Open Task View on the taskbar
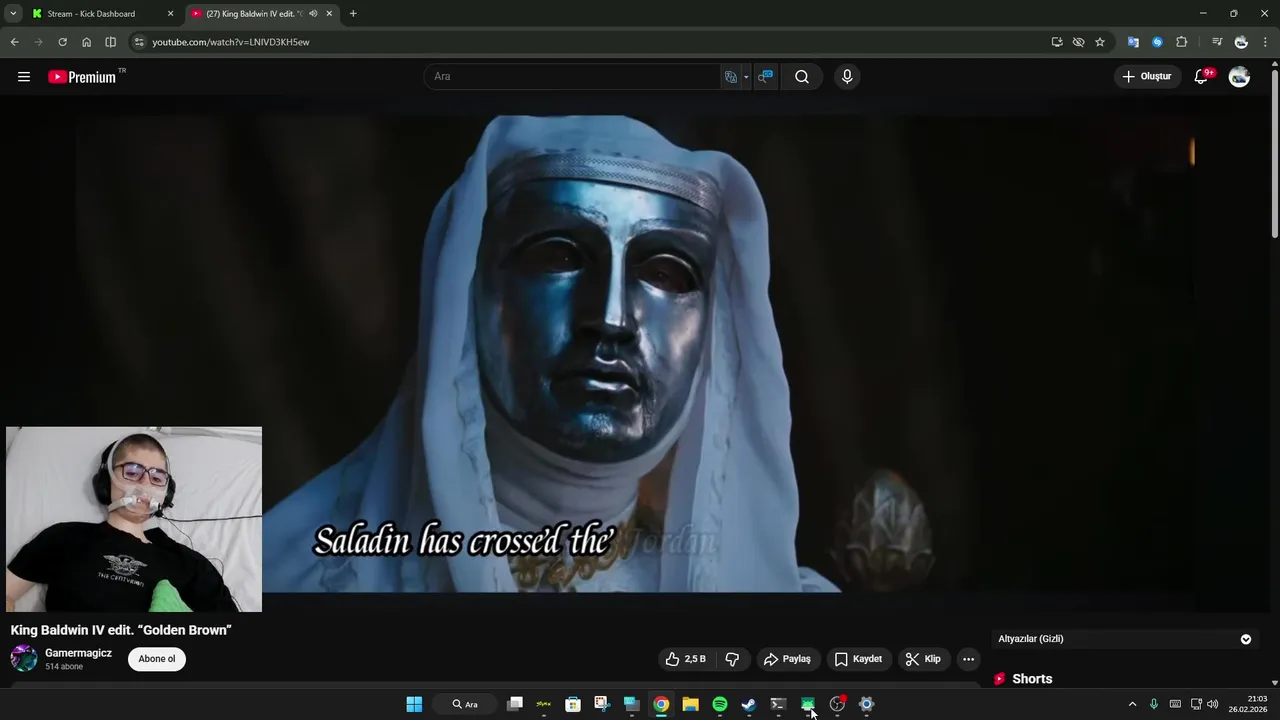The height and width of the screenshot is (720, 1280). (515, 704)
